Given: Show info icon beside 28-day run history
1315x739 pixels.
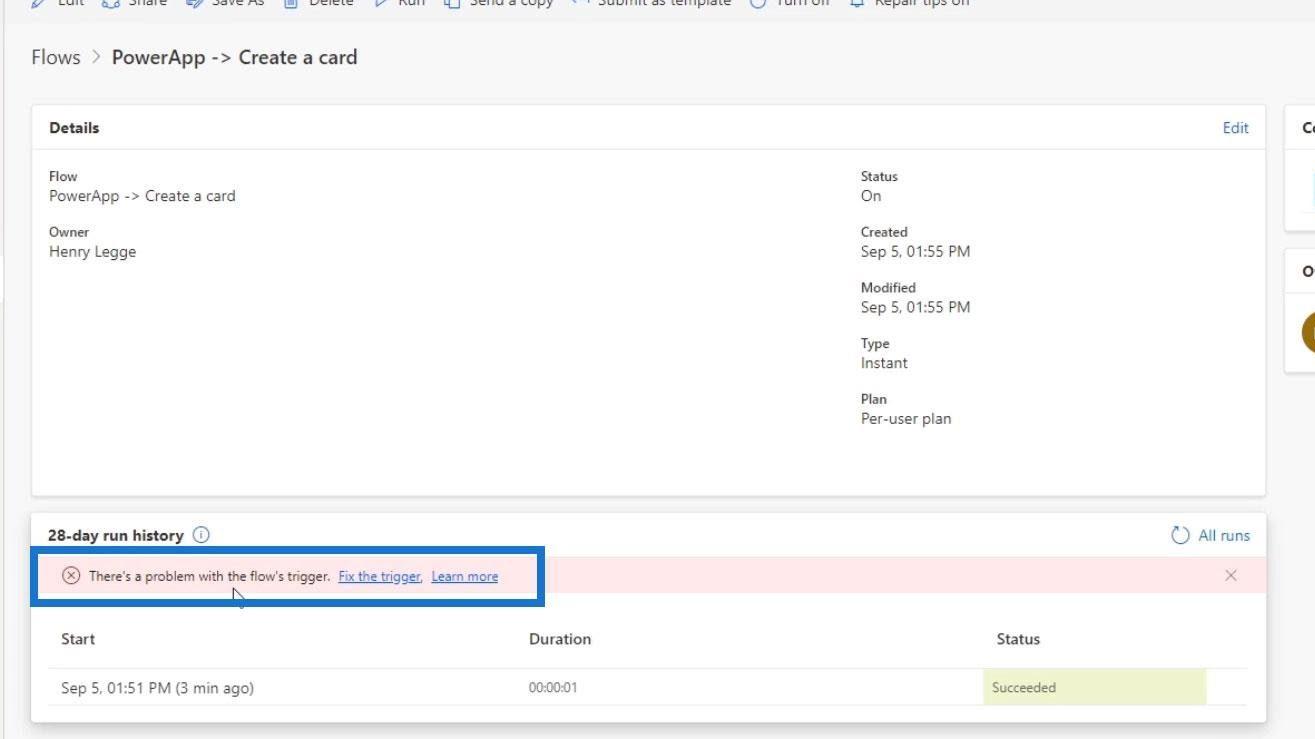Looking at the screenshot, I should [x=201, y=535].
